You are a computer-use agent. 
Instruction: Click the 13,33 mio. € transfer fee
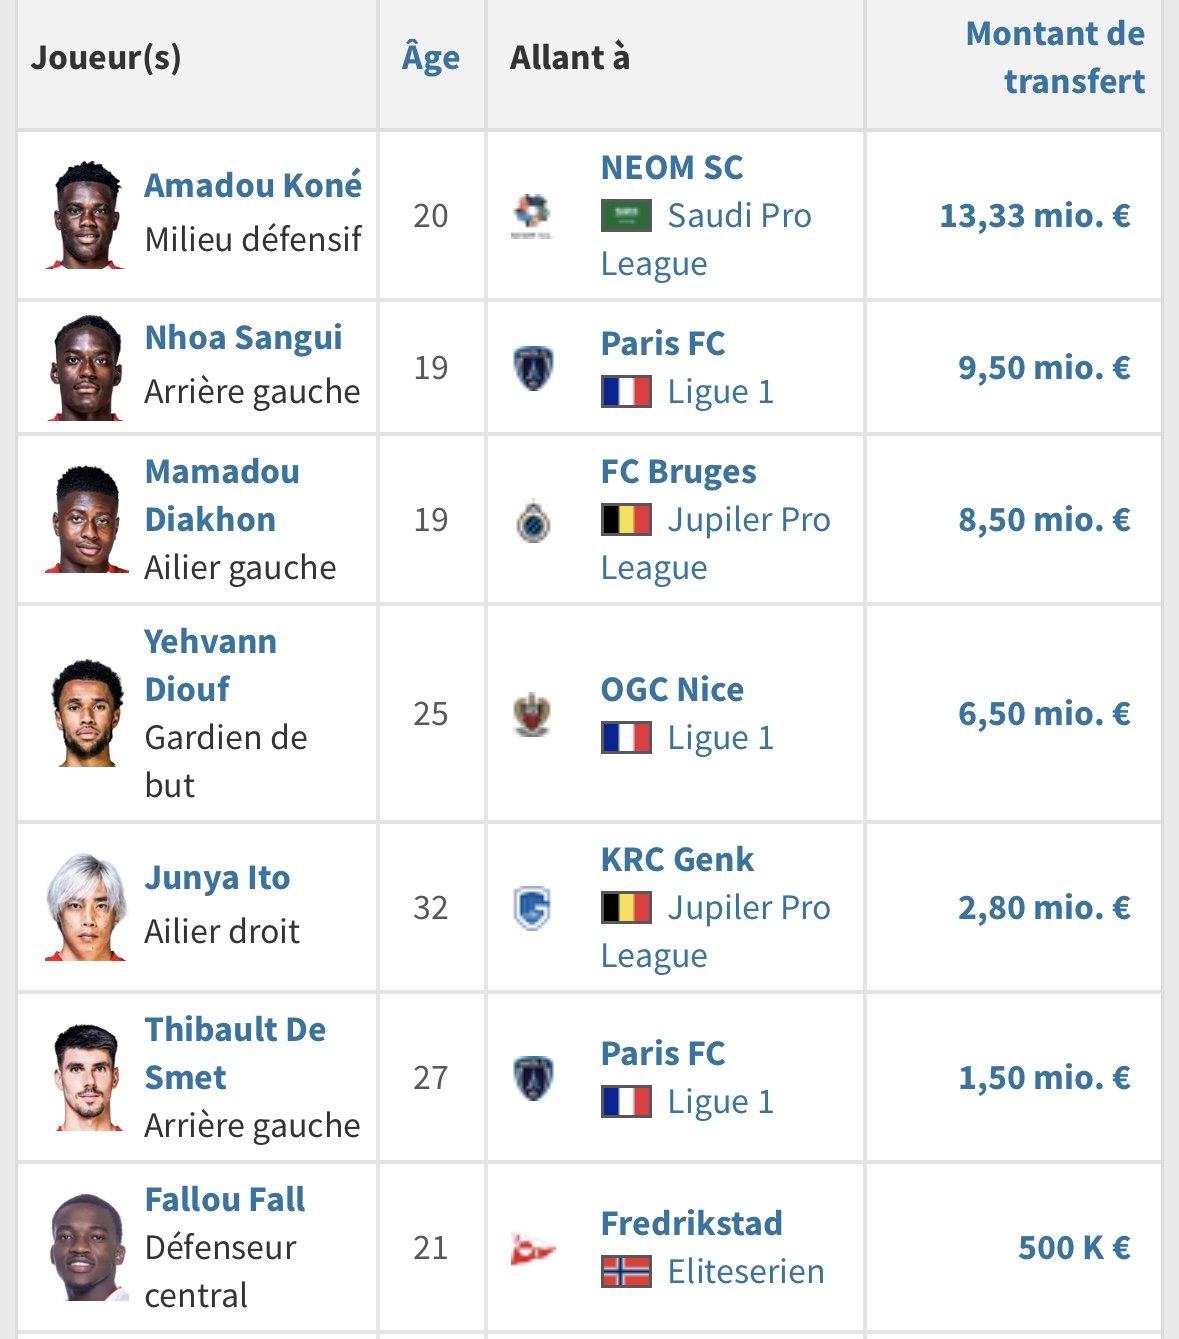pyautogui.click(x=1034, y=216)
